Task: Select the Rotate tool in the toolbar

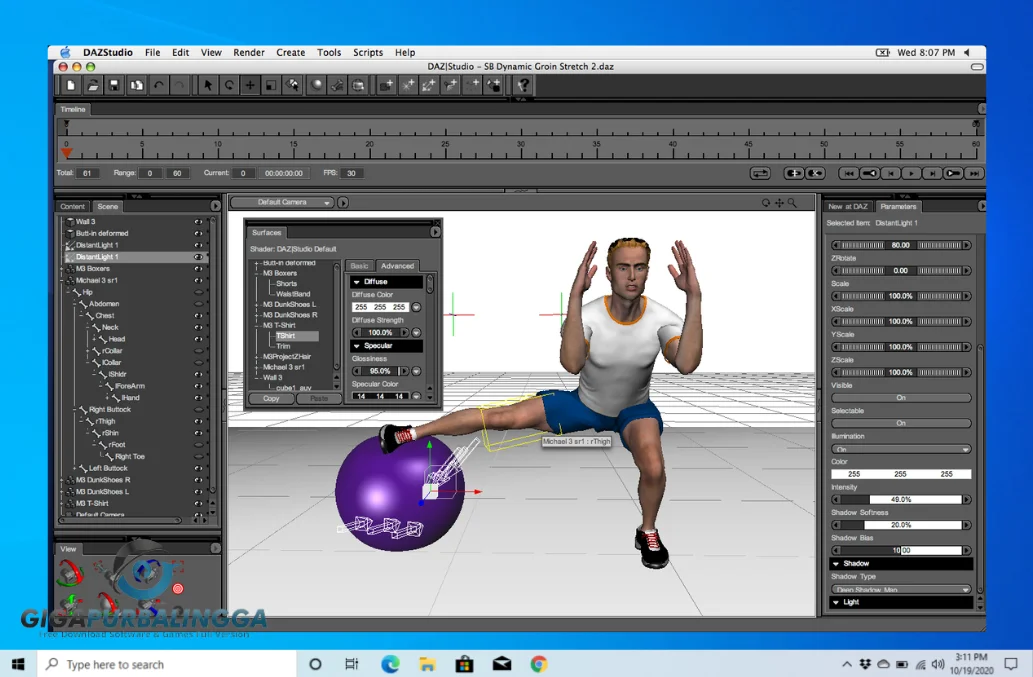Action: [228, 86]
